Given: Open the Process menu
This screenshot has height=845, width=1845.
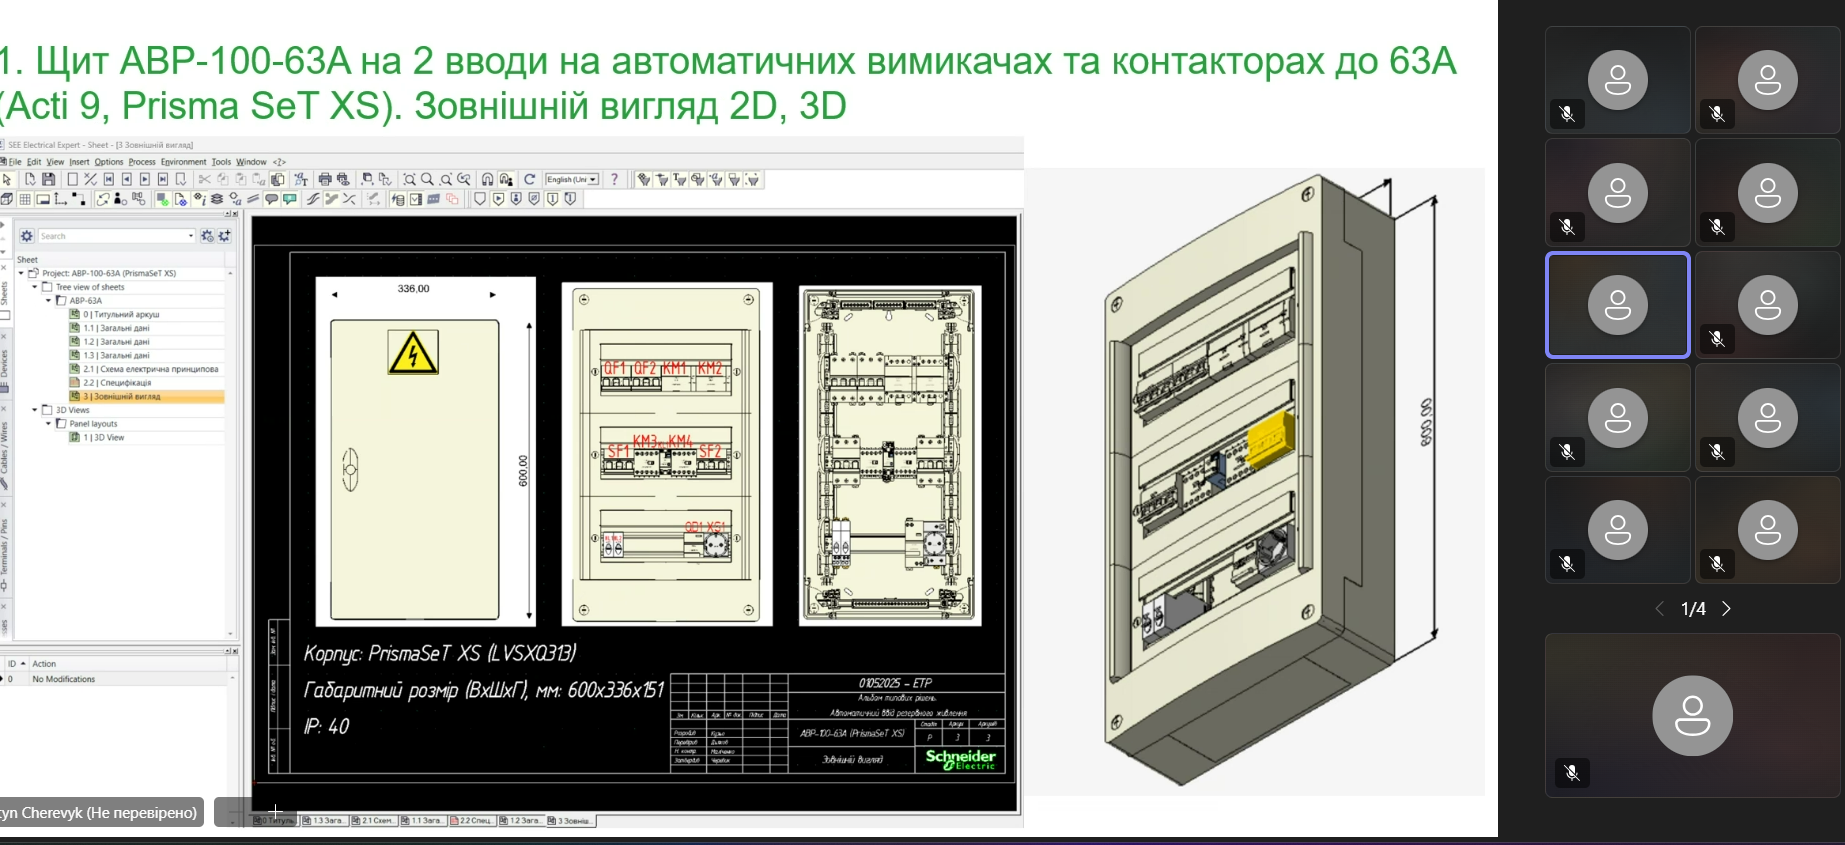Looking at the screenshot, I should 142,161.
